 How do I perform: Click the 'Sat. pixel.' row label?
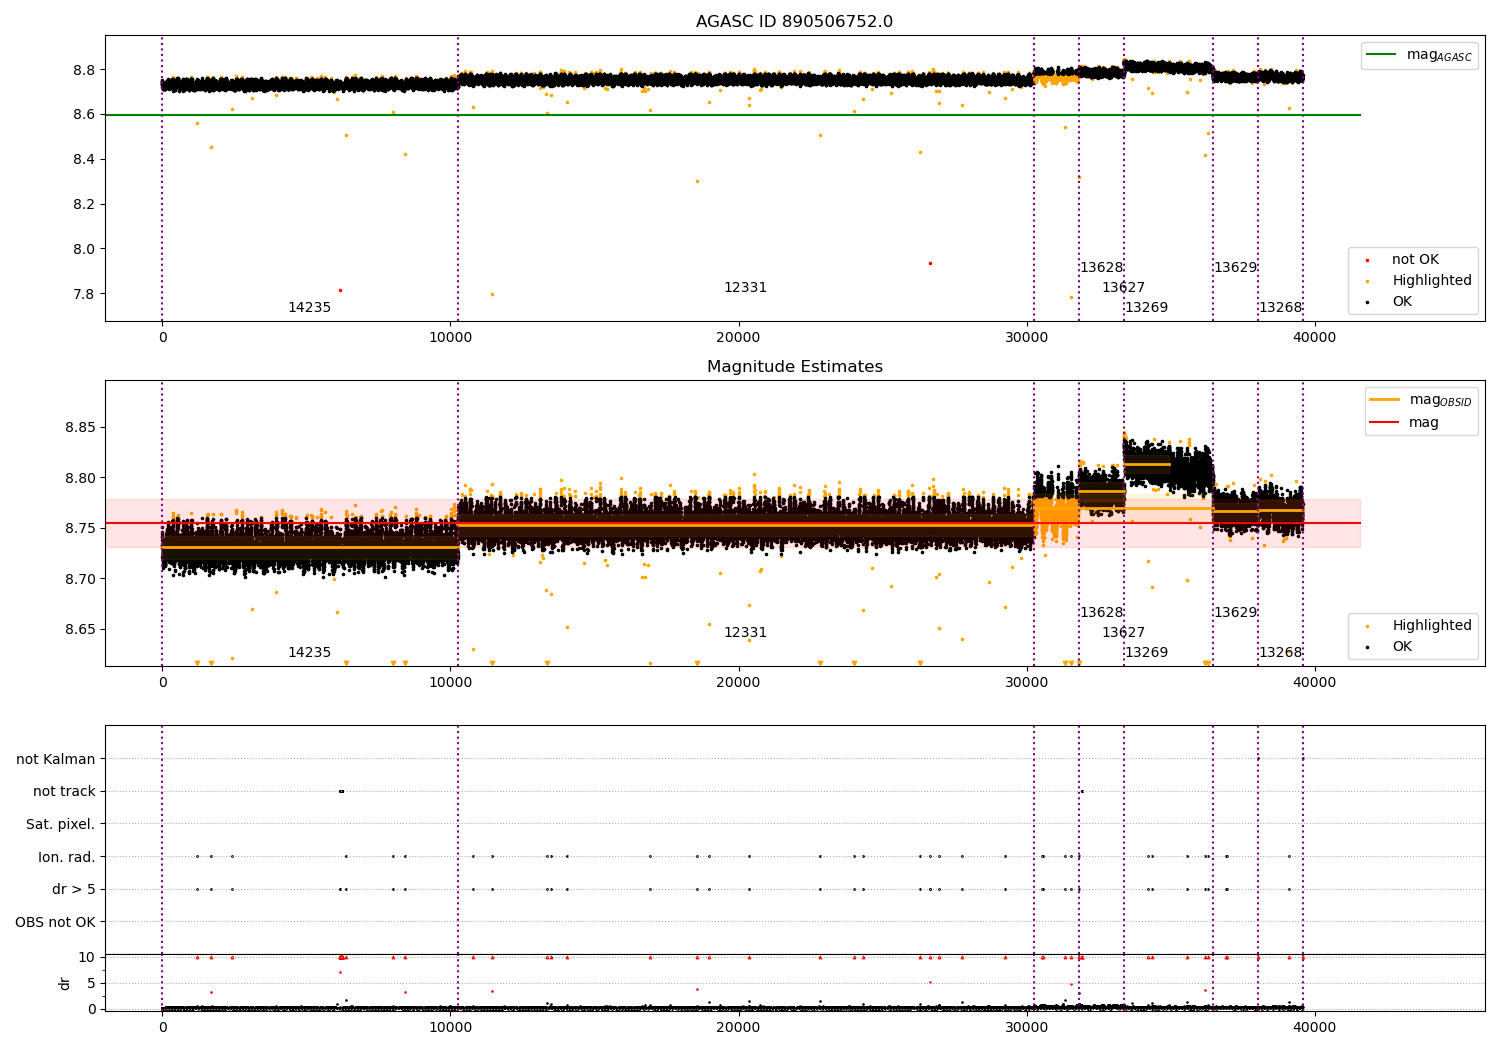[60, 824]
